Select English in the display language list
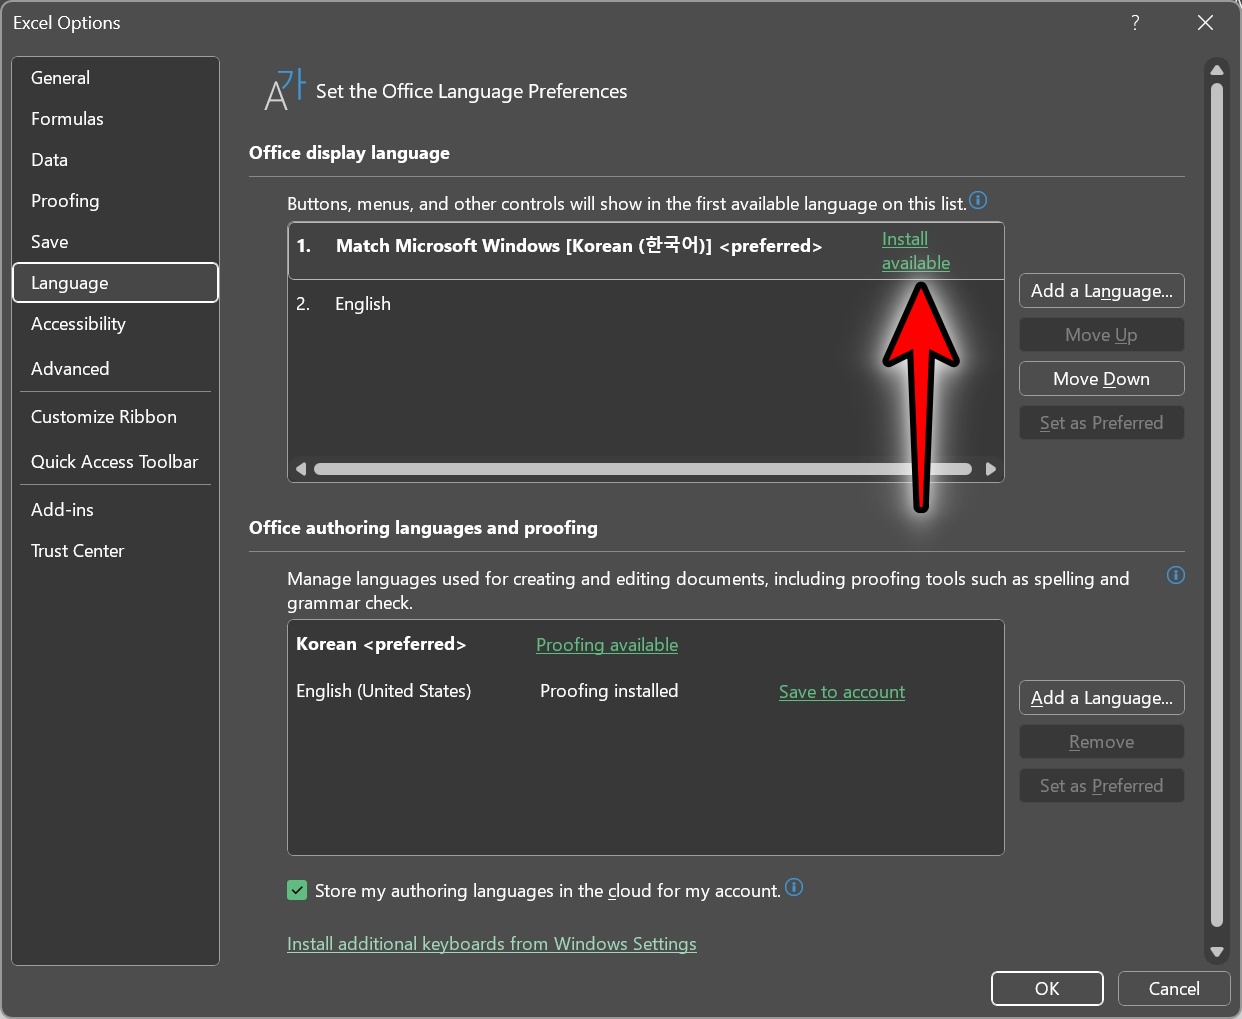 (x=646, y=304)
